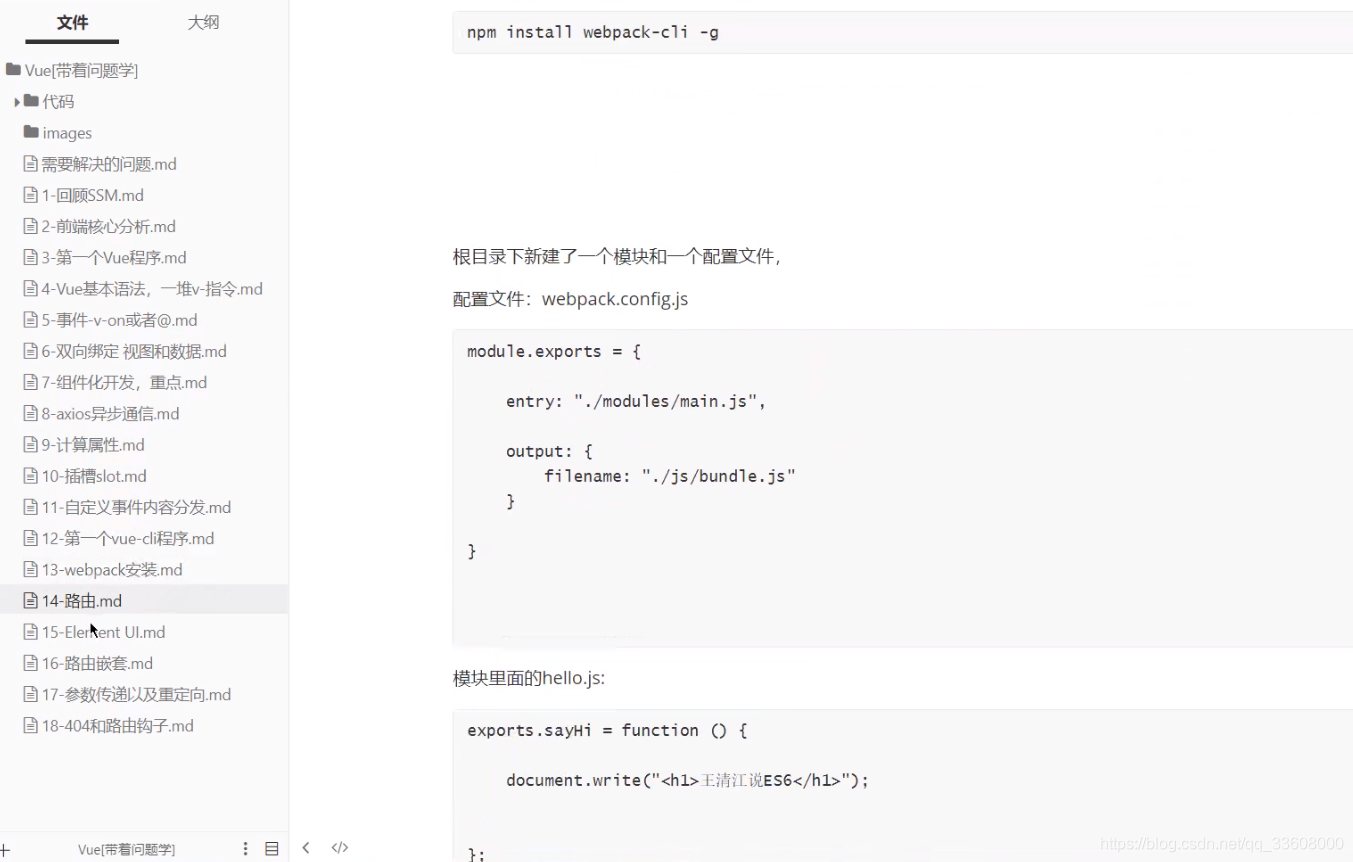
Task: Click the 模块里面的hello.js: line
Action: pos(528,678)
